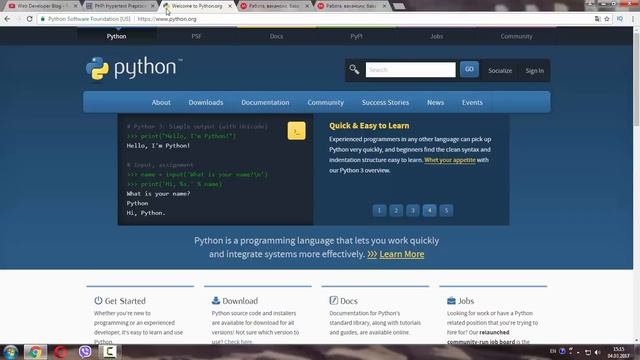Click the Download section icon
This screenshot has width=640, height=360.
(x=216, y=300)
